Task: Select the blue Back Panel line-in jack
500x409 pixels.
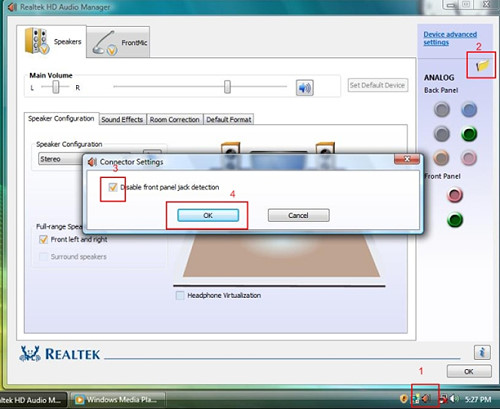Action: [469, 109]
